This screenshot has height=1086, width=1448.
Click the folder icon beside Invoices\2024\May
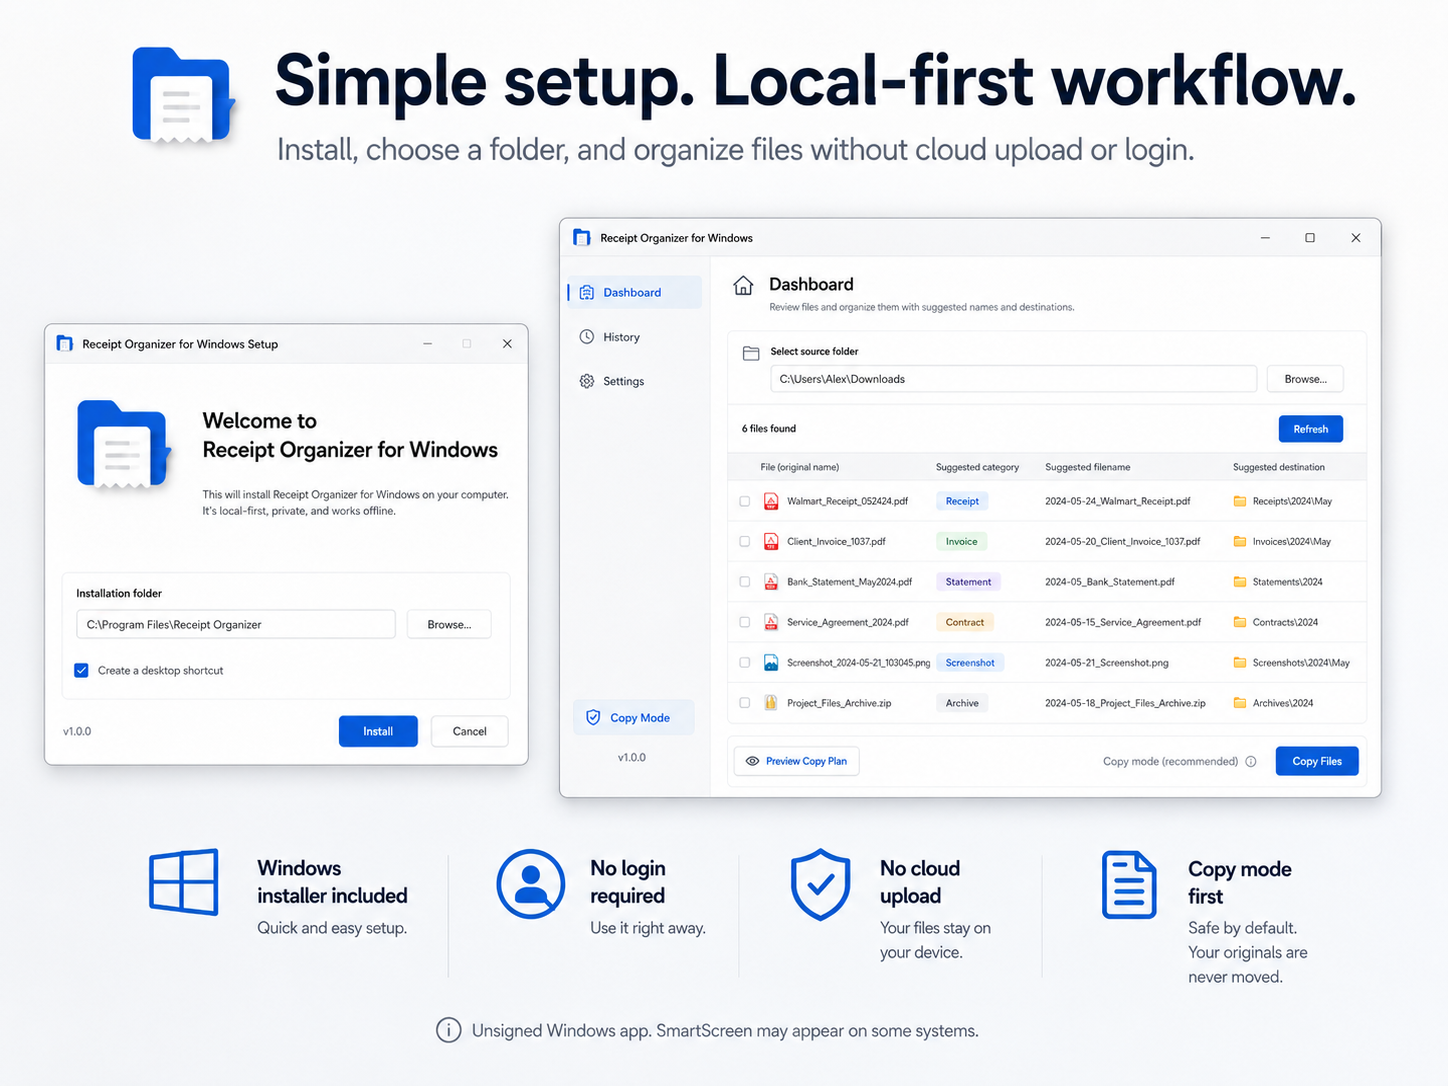pyautogui.click(x=1240, y=541)
